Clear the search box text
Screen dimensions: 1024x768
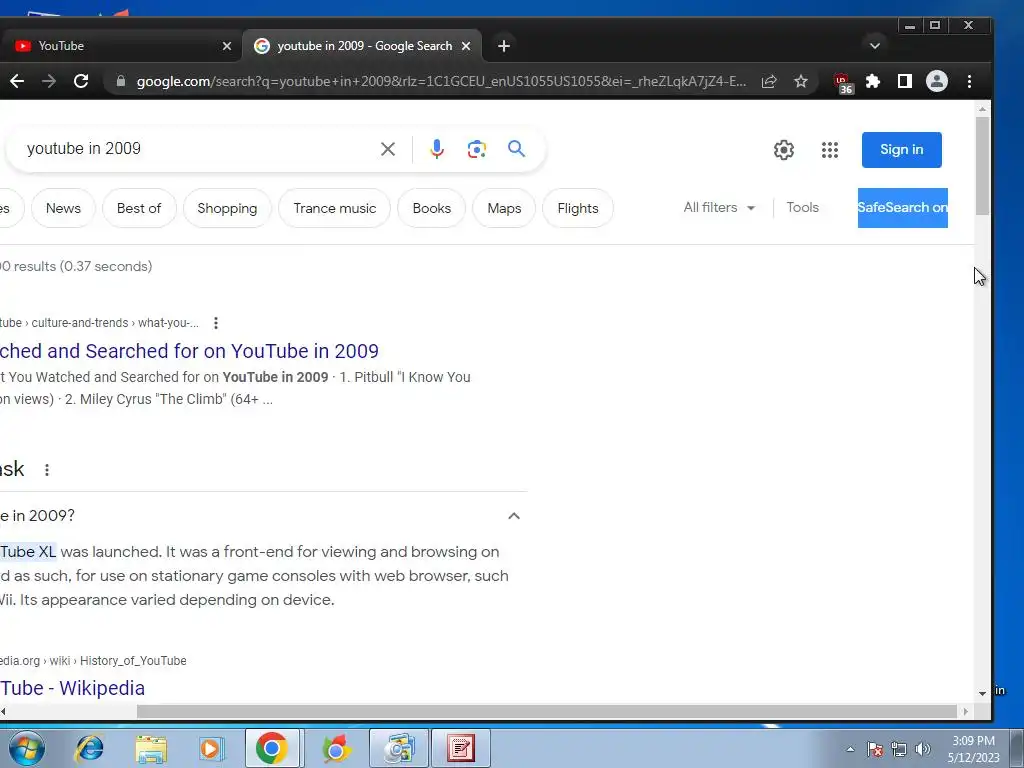point(388,149)
